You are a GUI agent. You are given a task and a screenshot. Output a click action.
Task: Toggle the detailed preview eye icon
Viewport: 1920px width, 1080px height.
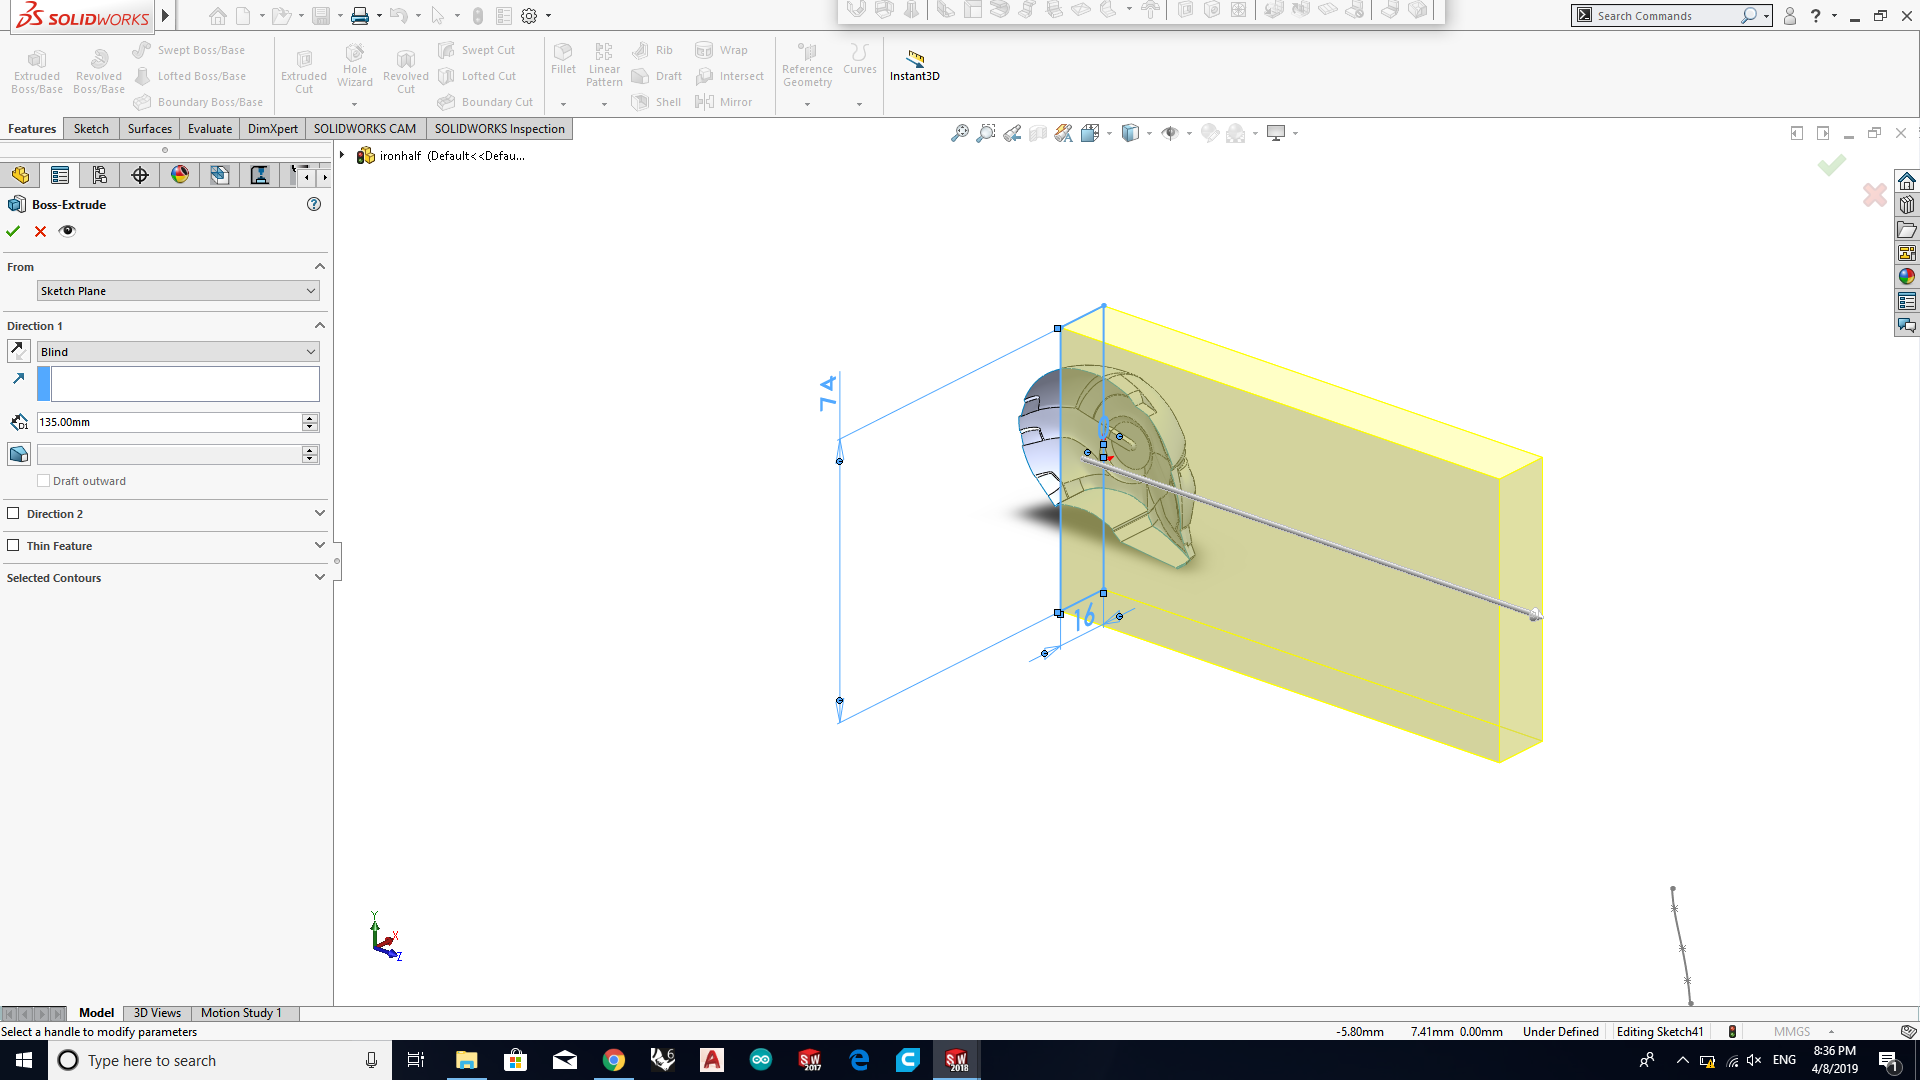pyautogui.click(x=67, y=231)
